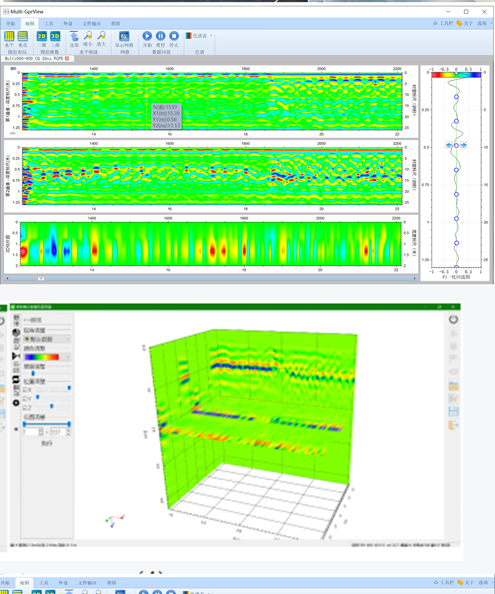Start data playback with the play button
495x594 pixels.
147,36
